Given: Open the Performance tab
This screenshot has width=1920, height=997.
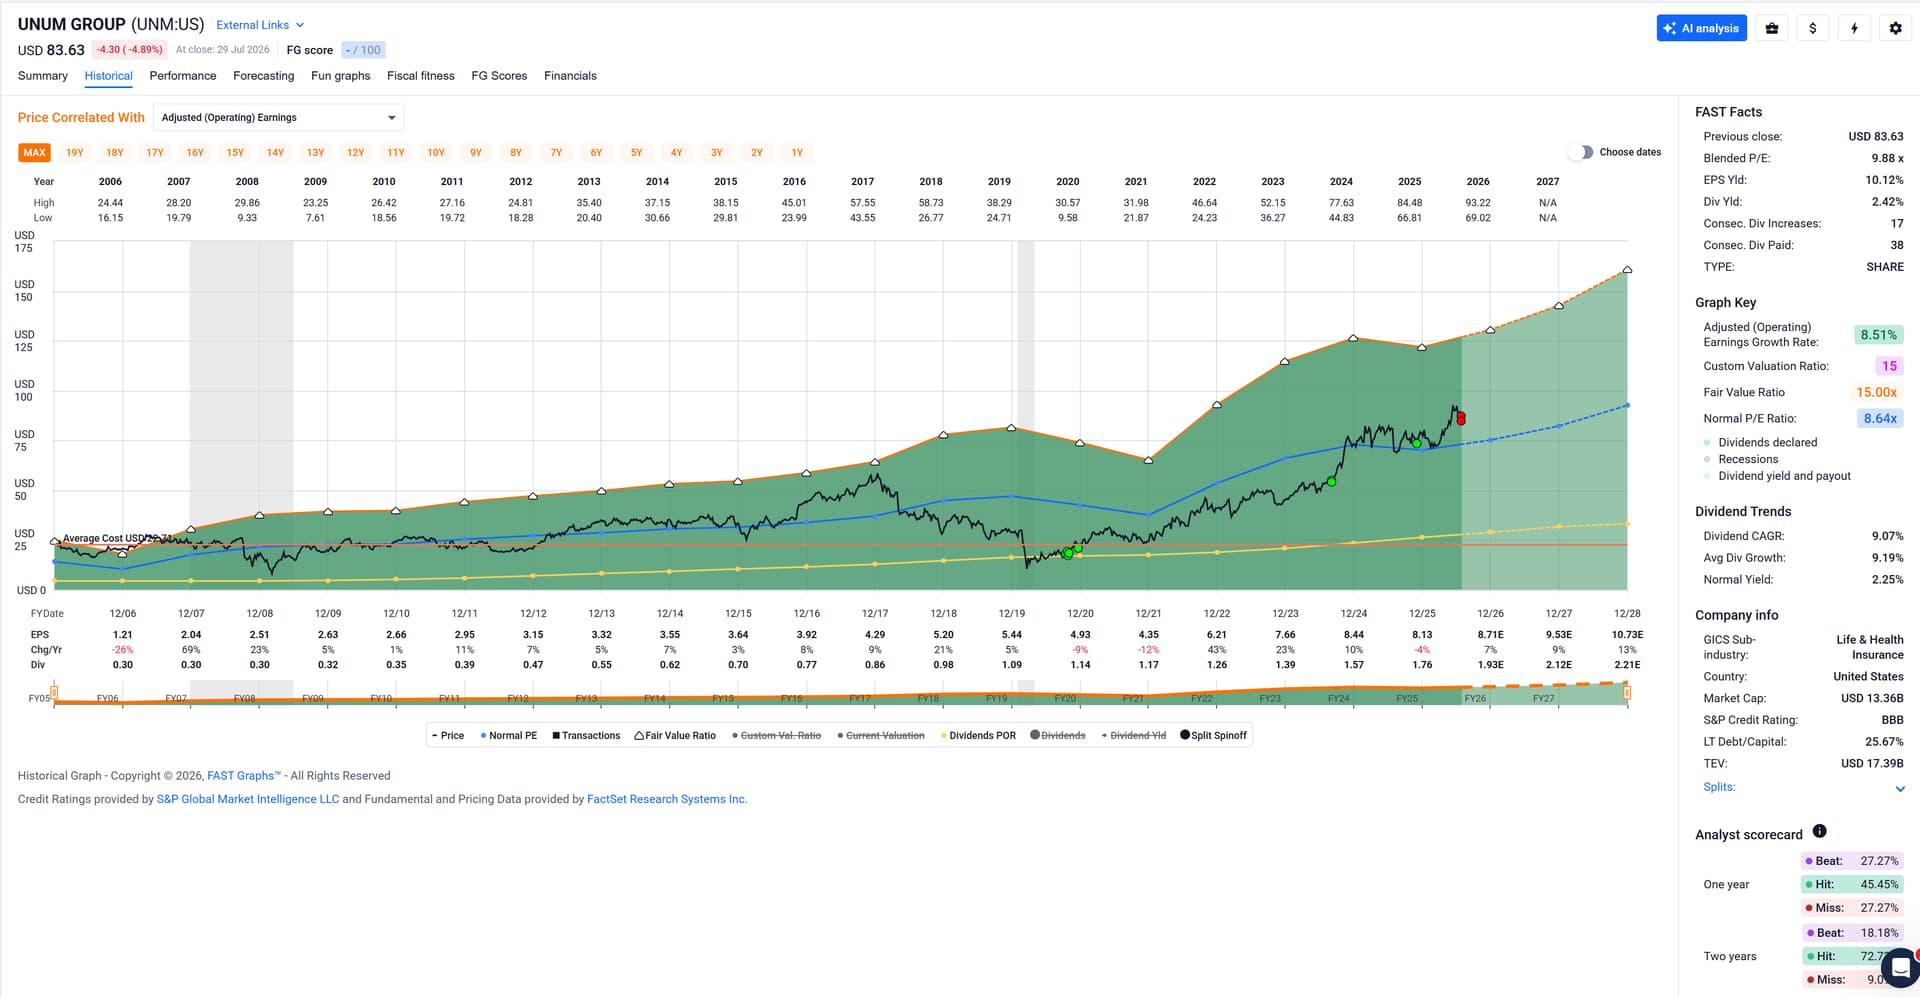Looking at the screenshot, I should click(183, 76).
